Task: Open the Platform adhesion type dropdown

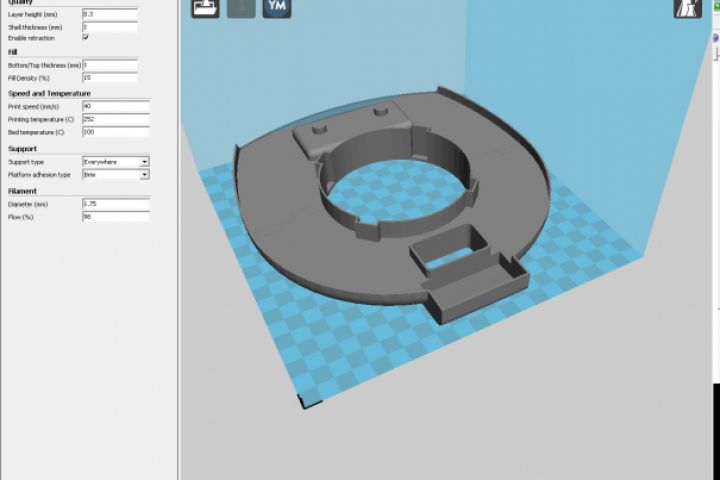Action: (116, 175)
